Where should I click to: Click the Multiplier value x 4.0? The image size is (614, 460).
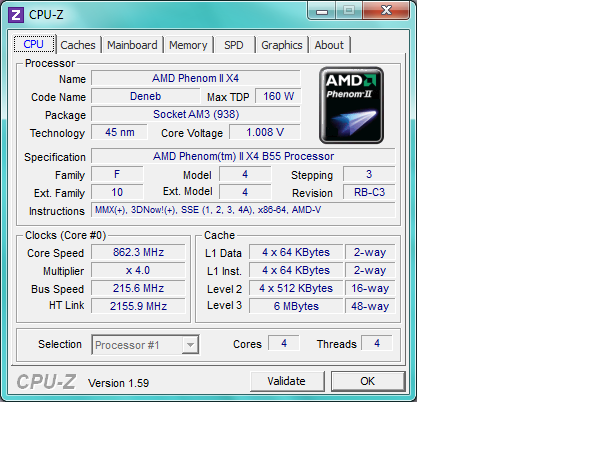pos(138,270)
